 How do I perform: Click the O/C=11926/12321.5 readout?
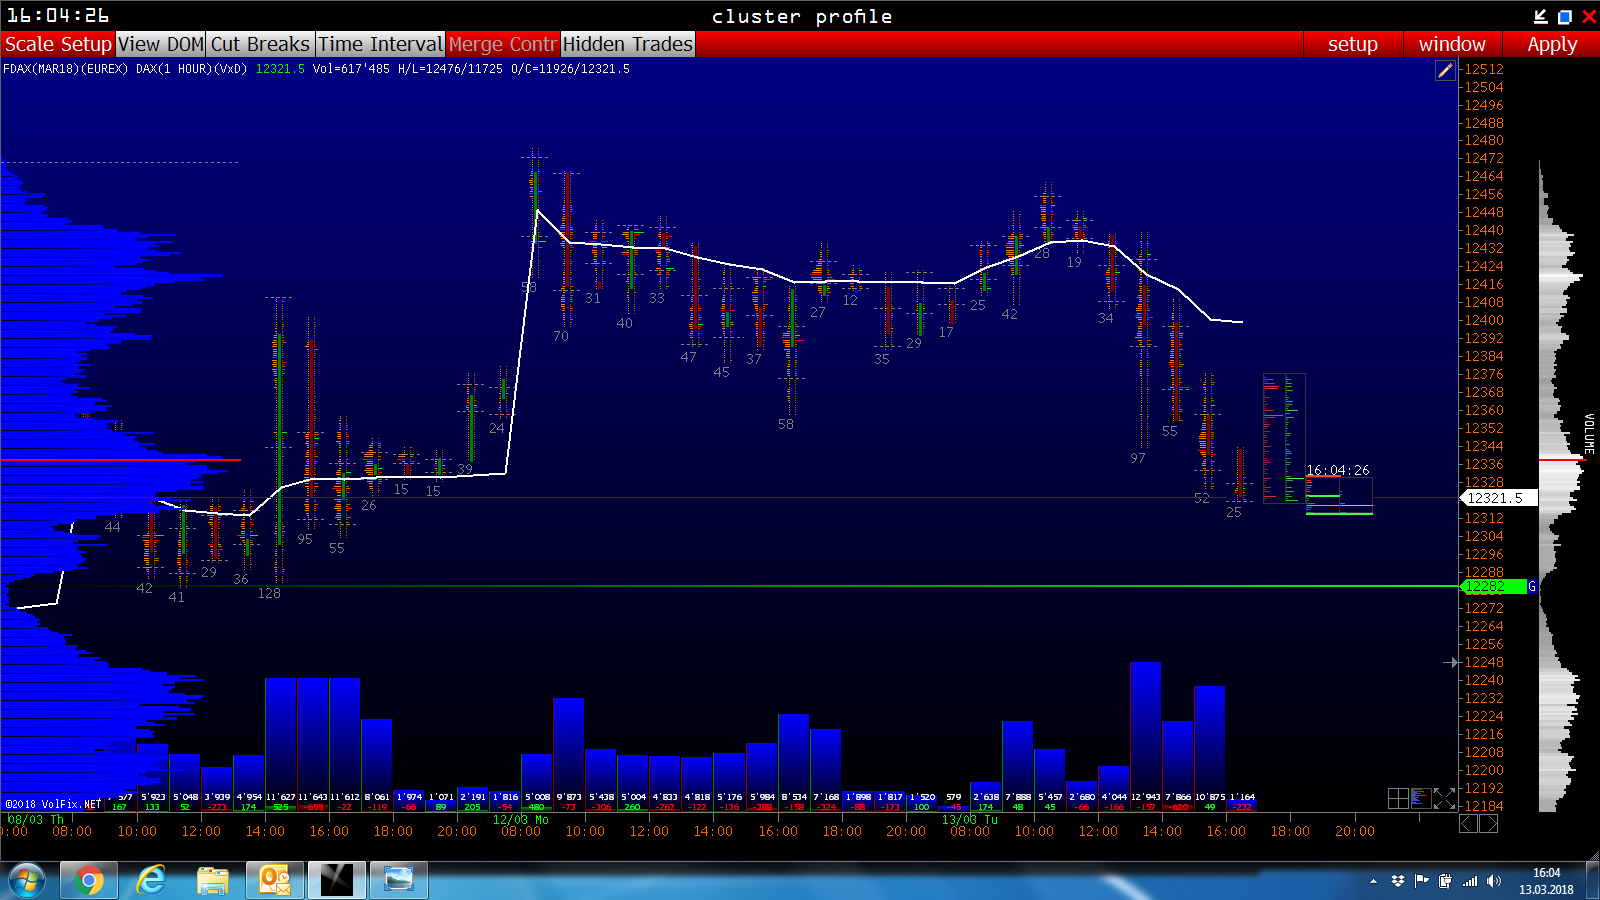click(570, 69)
